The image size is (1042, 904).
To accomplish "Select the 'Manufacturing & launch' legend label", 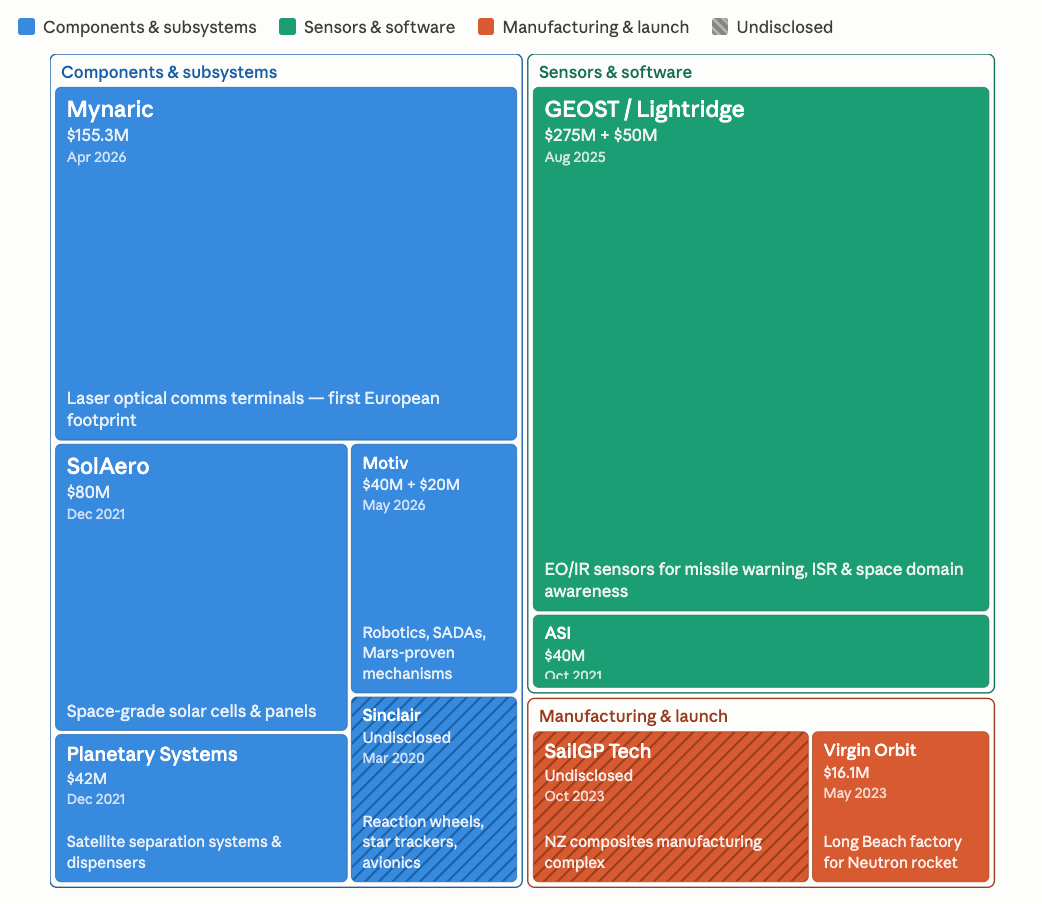I will (595, 27).
